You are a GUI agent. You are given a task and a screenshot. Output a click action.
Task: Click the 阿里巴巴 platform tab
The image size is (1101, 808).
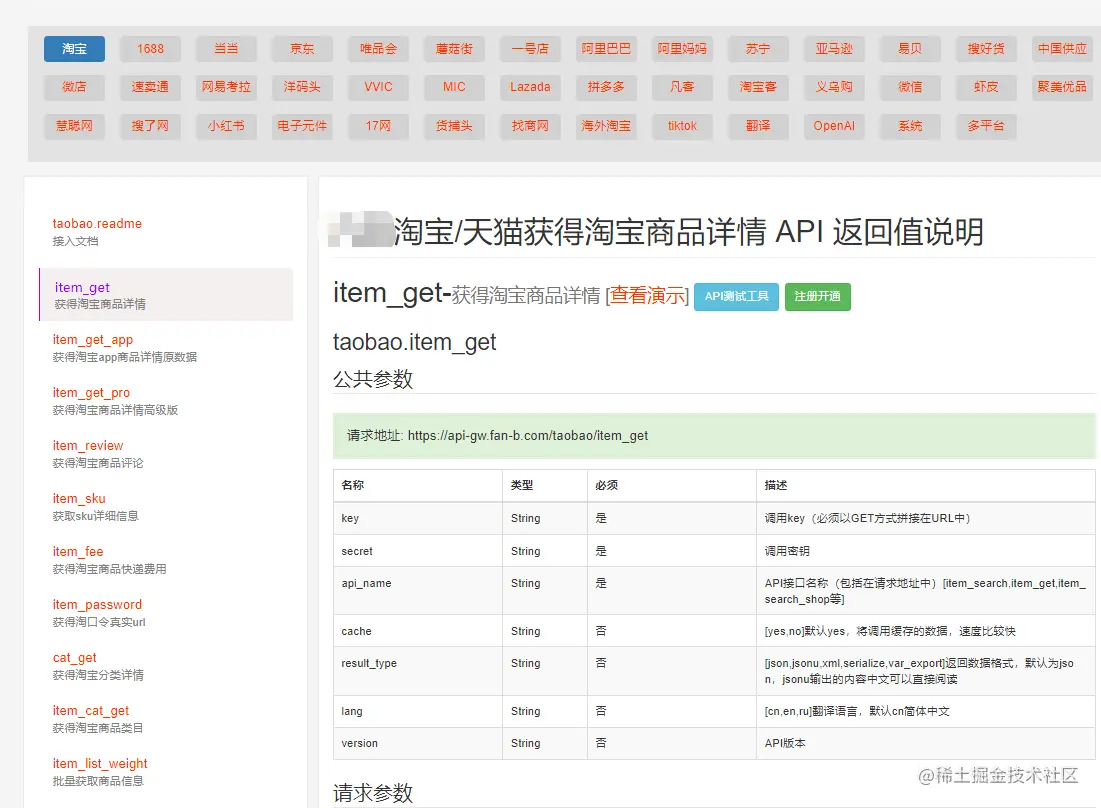coord(606,48)
